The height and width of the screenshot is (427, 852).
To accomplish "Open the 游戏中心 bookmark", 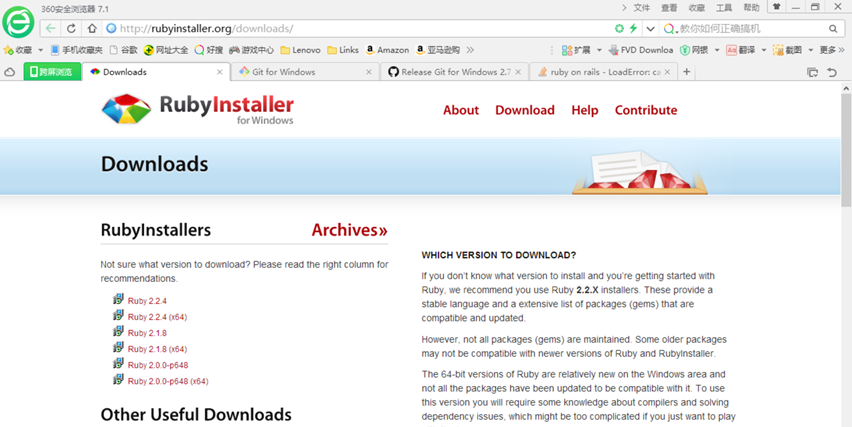I will (252, 50).
